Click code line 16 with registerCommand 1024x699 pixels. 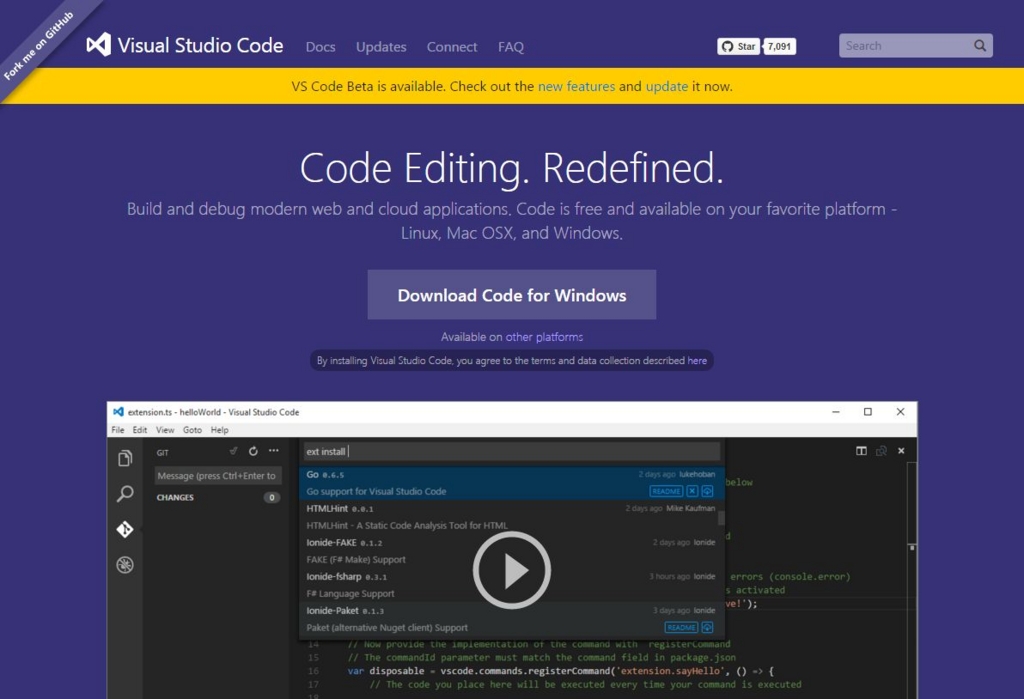(x=560, y=671)
